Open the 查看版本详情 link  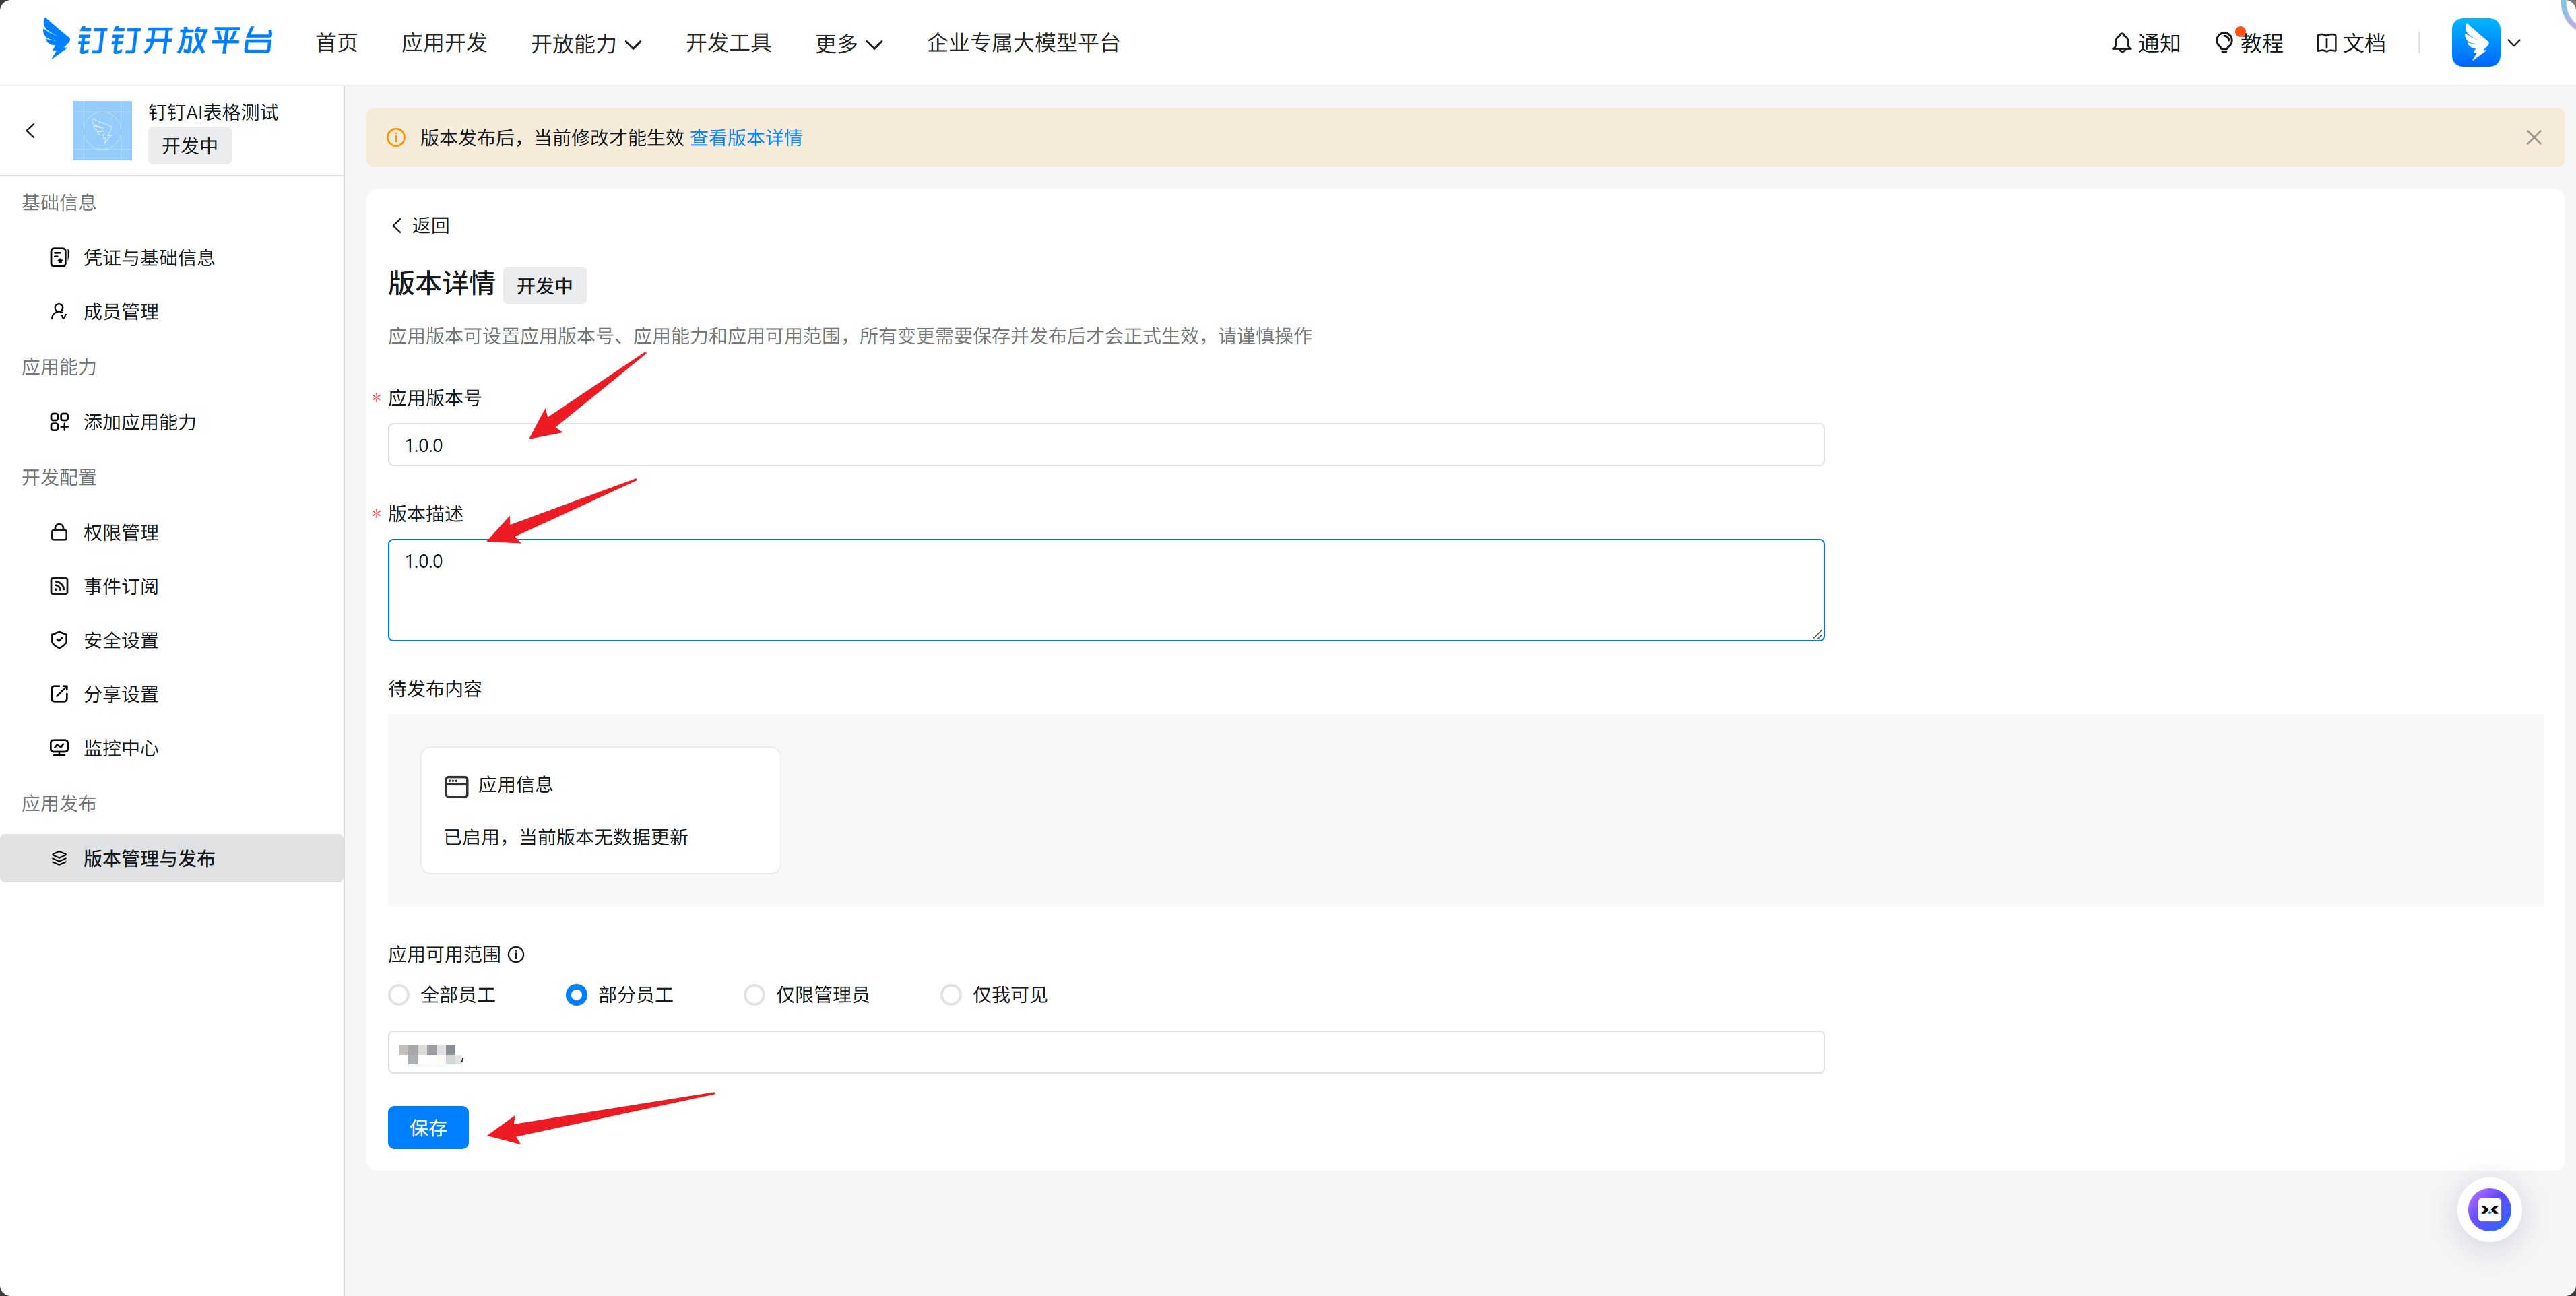tap(746, 138)
